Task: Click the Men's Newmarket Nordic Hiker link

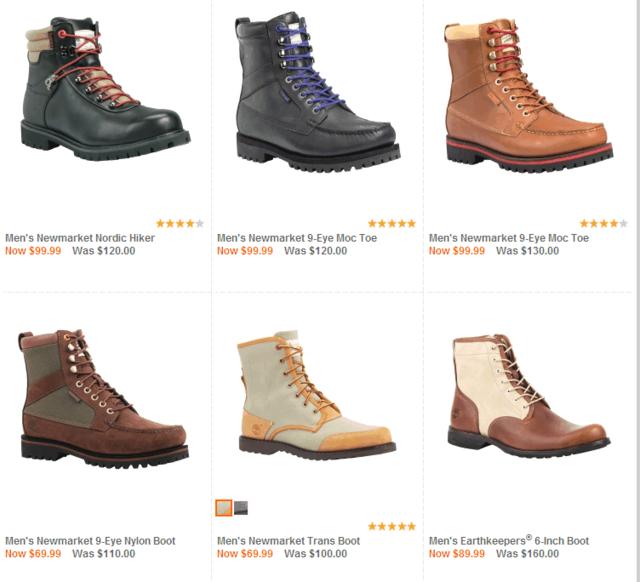Action: [80, 238]
